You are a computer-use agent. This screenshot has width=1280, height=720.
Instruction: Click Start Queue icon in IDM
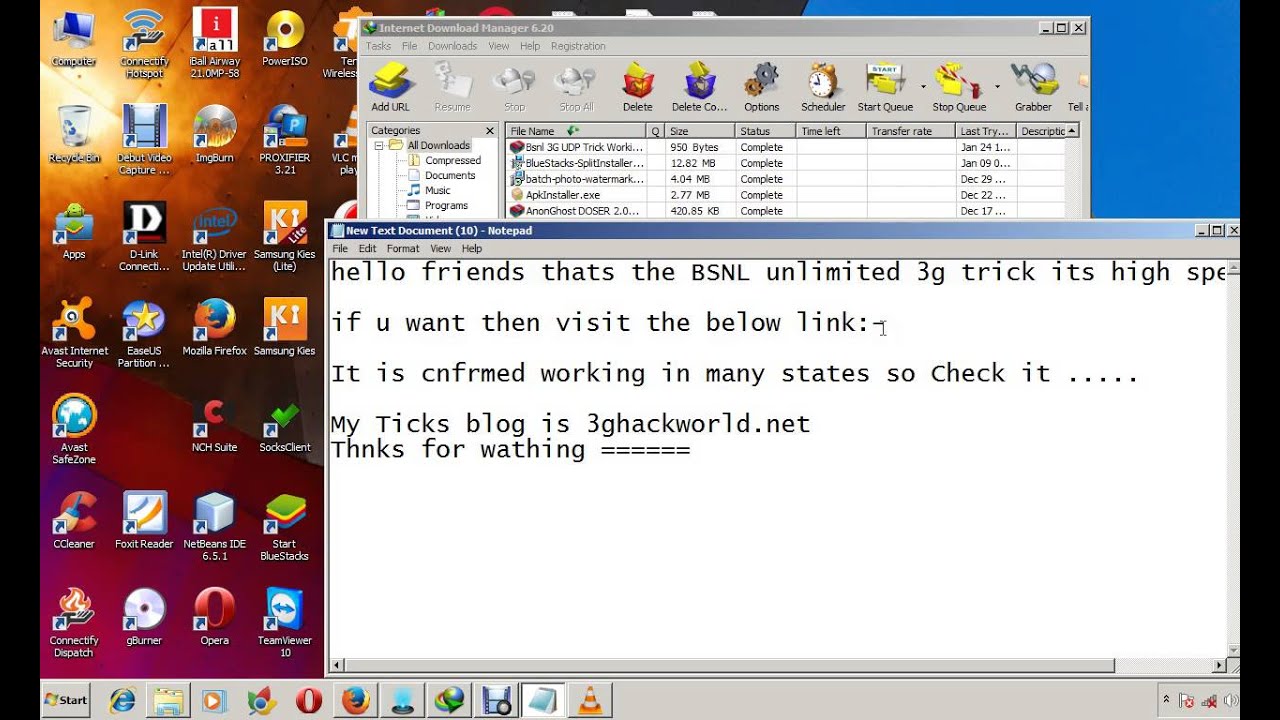[885, 87]
